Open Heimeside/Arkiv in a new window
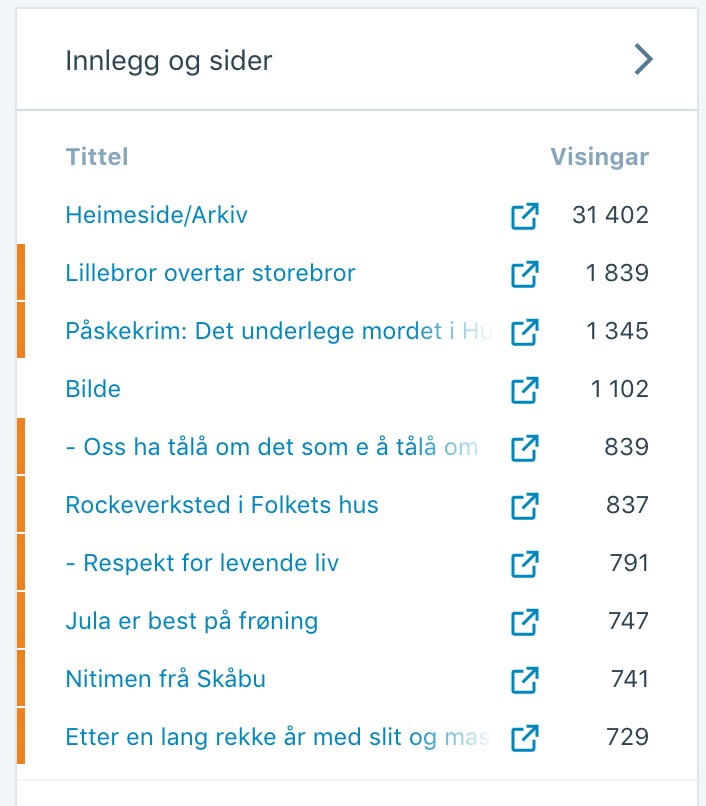706x806 pixels. click(525, 216)
